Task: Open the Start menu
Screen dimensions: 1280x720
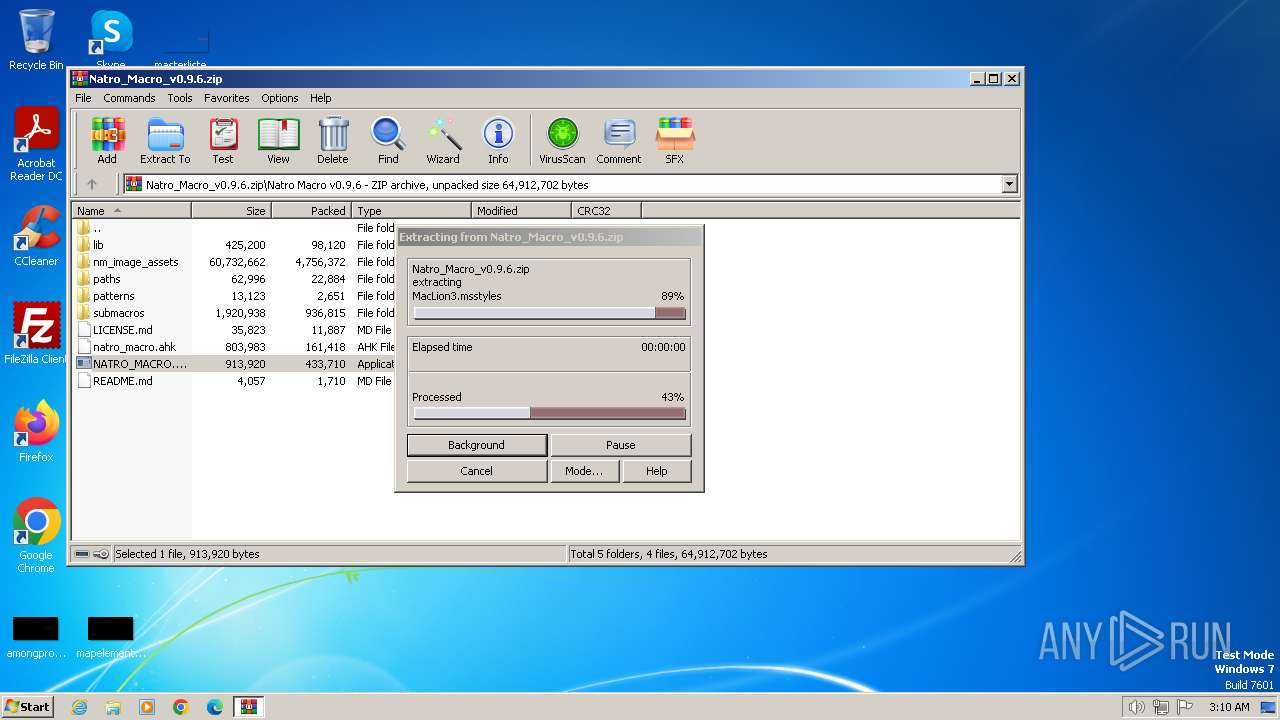Action: pos(28,707)
